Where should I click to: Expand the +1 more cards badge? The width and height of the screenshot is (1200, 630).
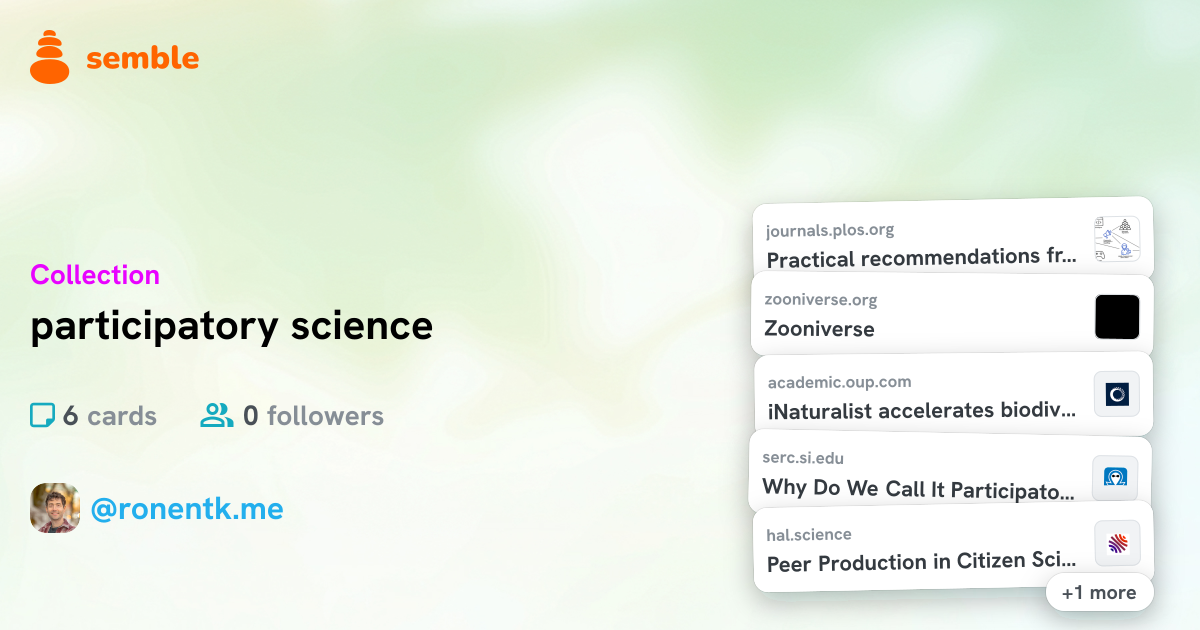coord(1099,592)
